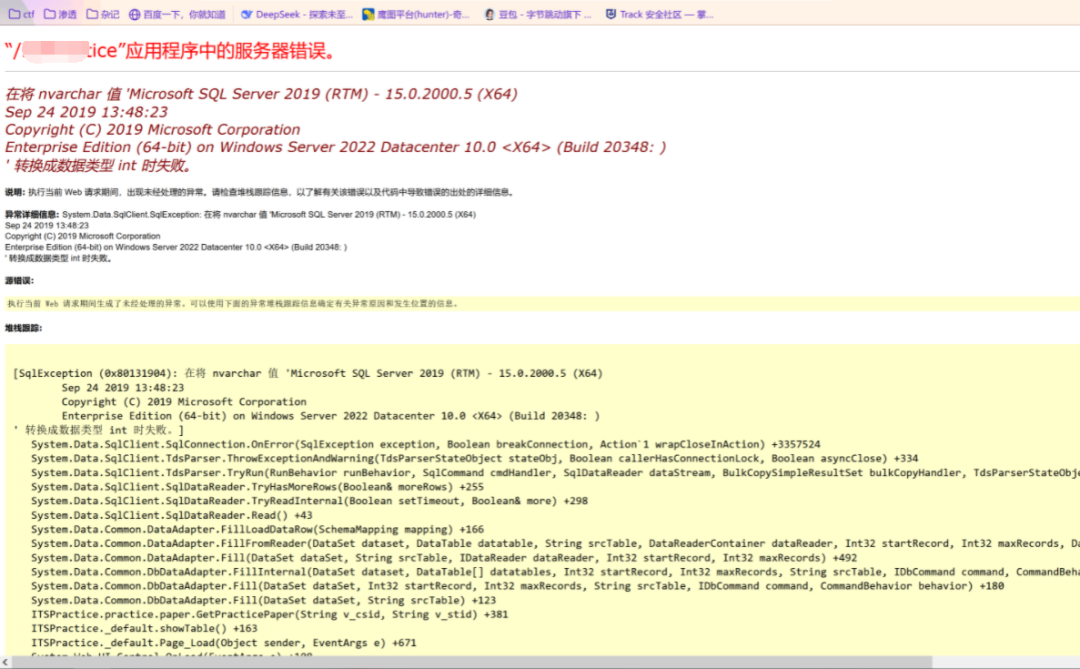Click the 源错误: label

(x=19, y=280)
